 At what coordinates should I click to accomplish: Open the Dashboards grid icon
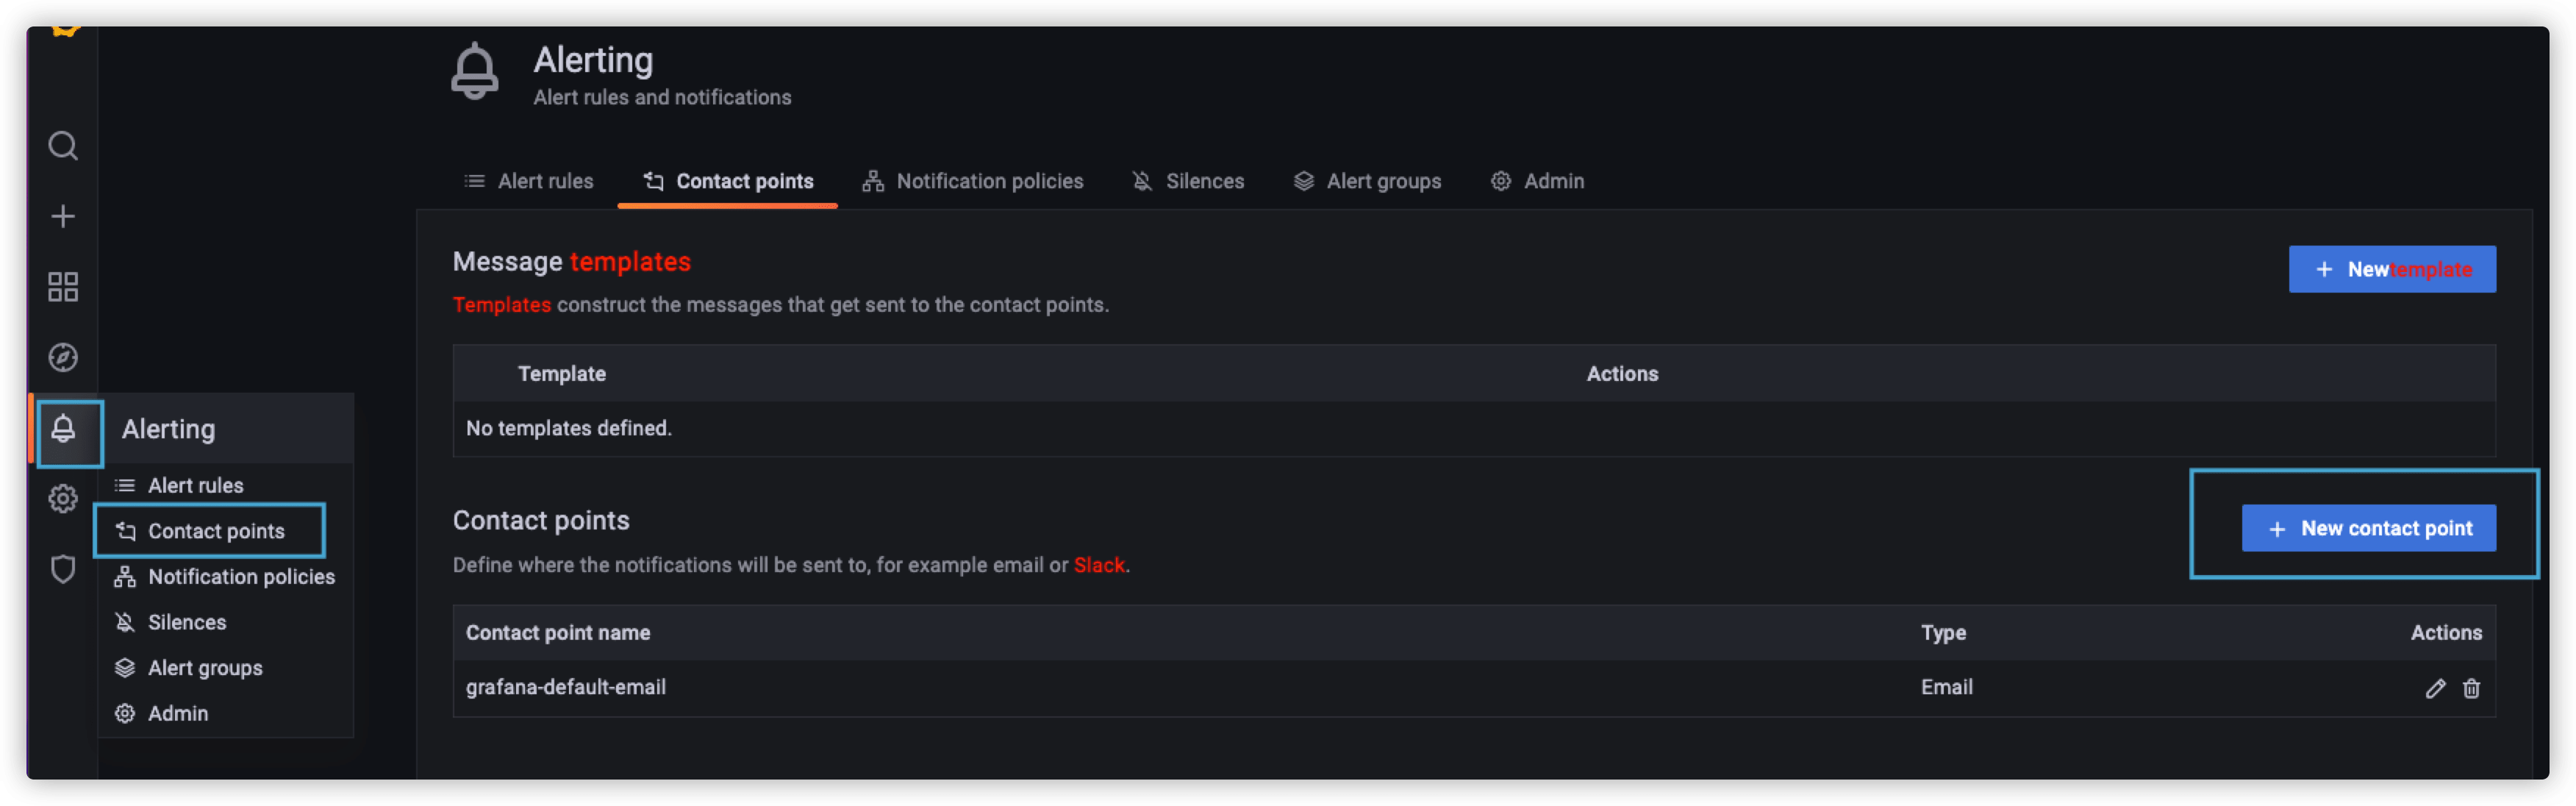click(x=63, y=287)
